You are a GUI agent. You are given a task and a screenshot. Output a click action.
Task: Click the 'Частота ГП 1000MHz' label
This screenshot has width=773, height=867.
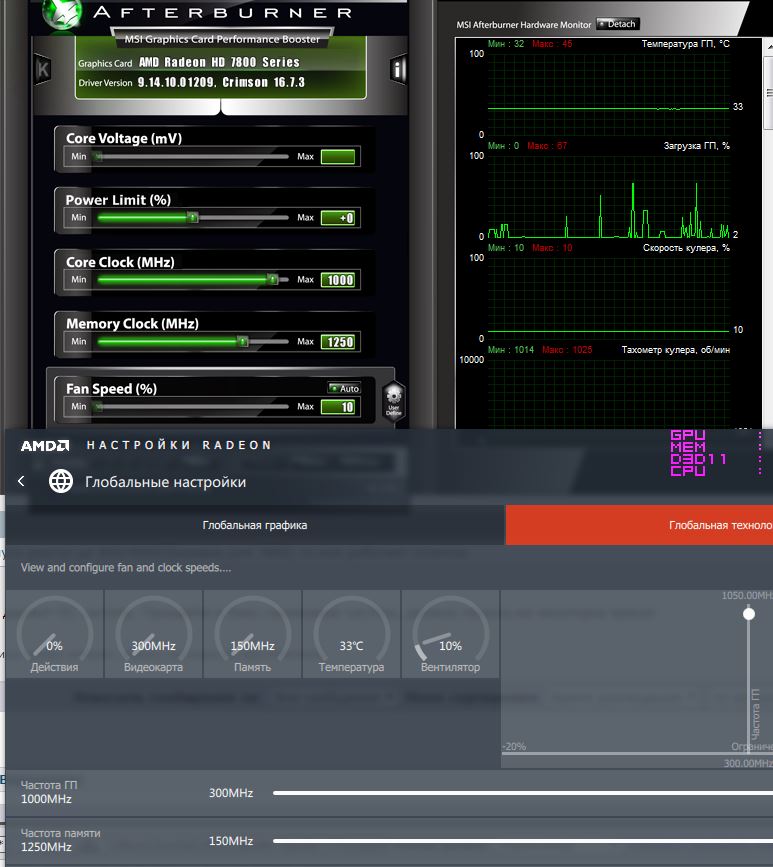click(x=49, y=792)
